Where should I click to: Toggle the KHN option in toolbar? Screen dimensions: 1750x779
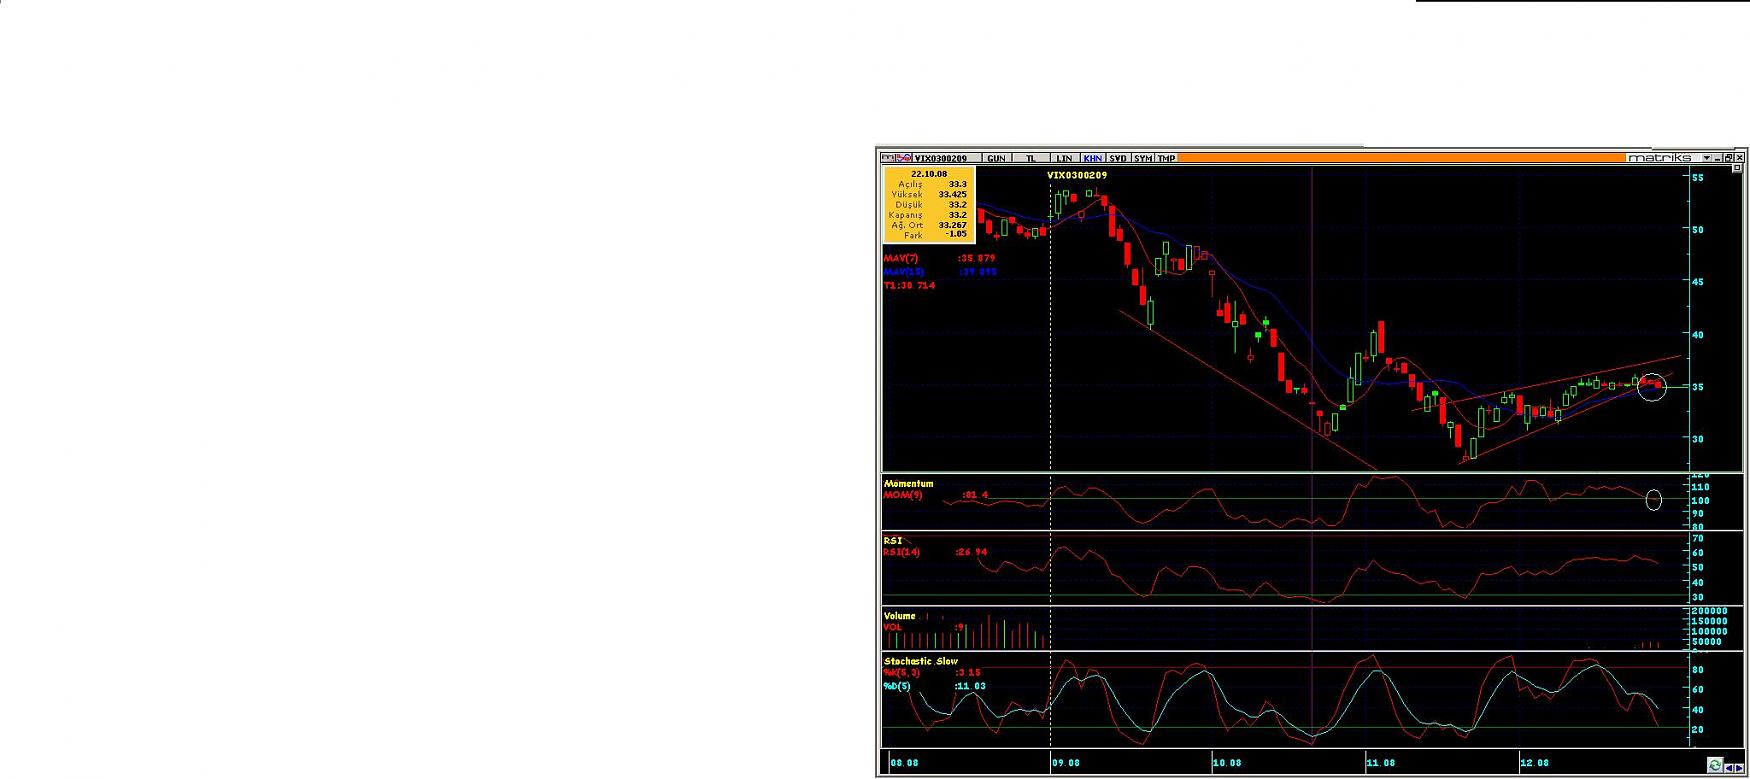[1092, 158]
